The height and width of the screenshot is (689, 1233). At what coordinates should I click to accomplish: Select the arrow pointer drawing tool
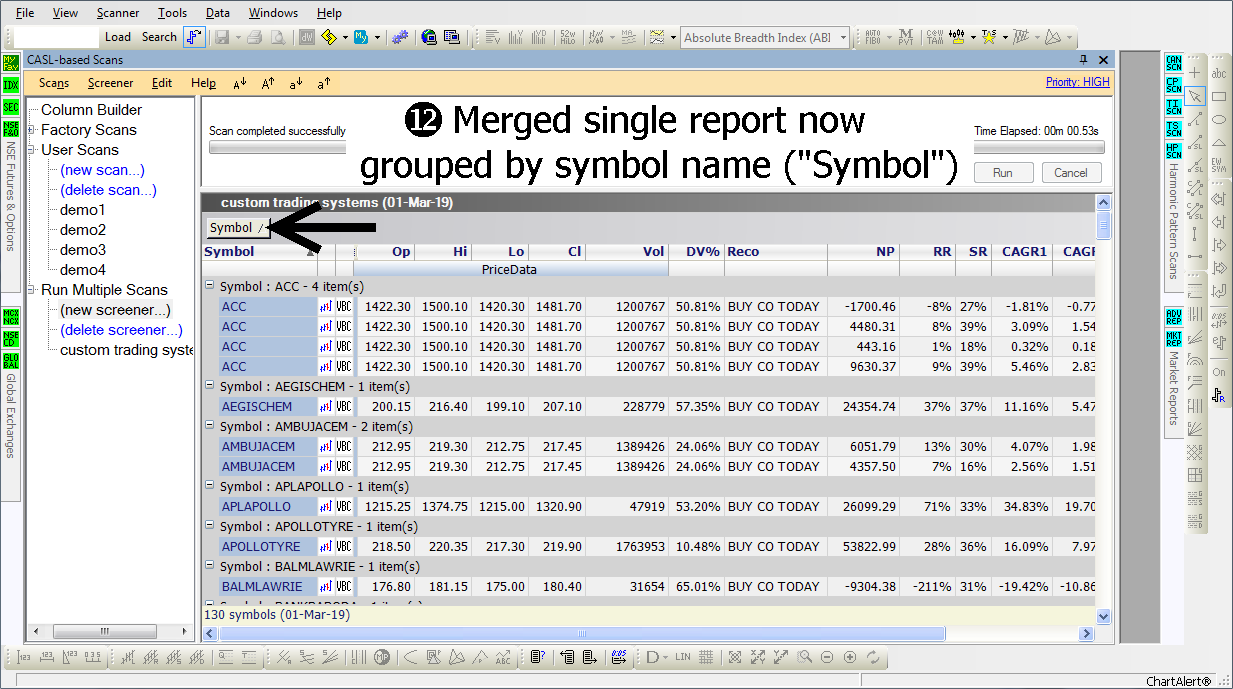tap(1194, 96)
